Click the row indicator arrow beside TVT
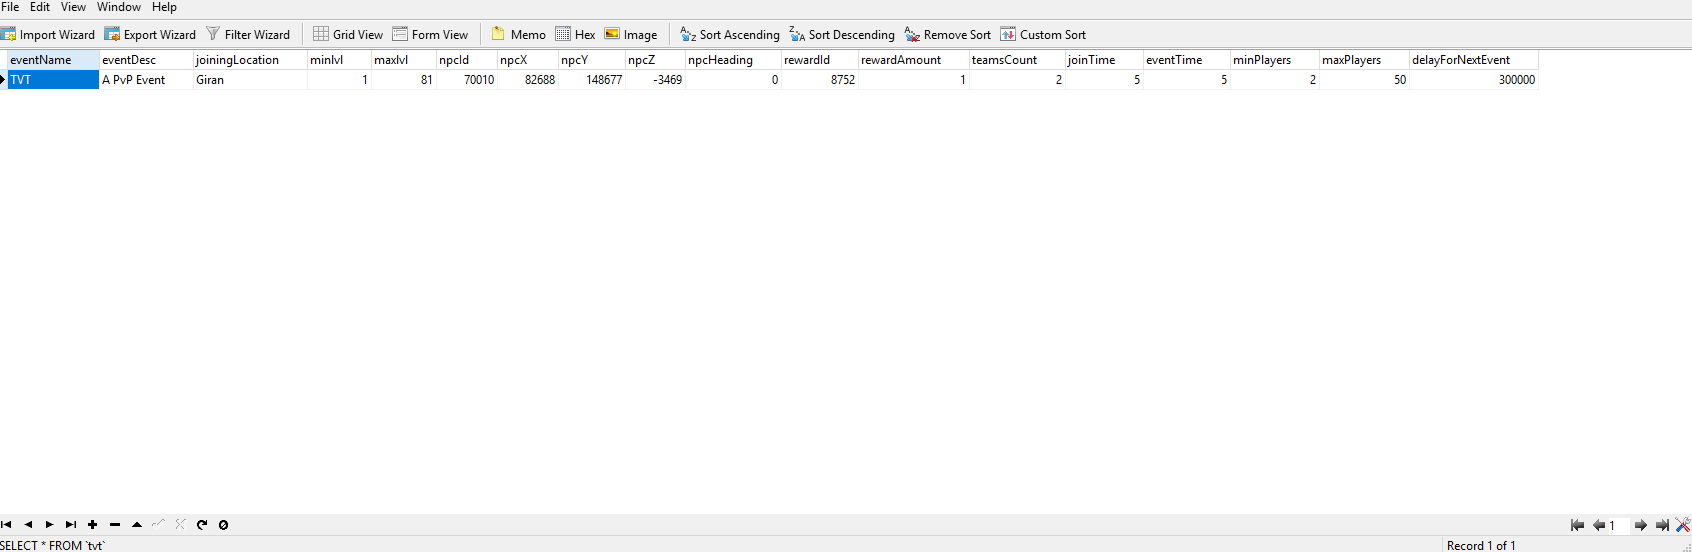 coord(3,80)
